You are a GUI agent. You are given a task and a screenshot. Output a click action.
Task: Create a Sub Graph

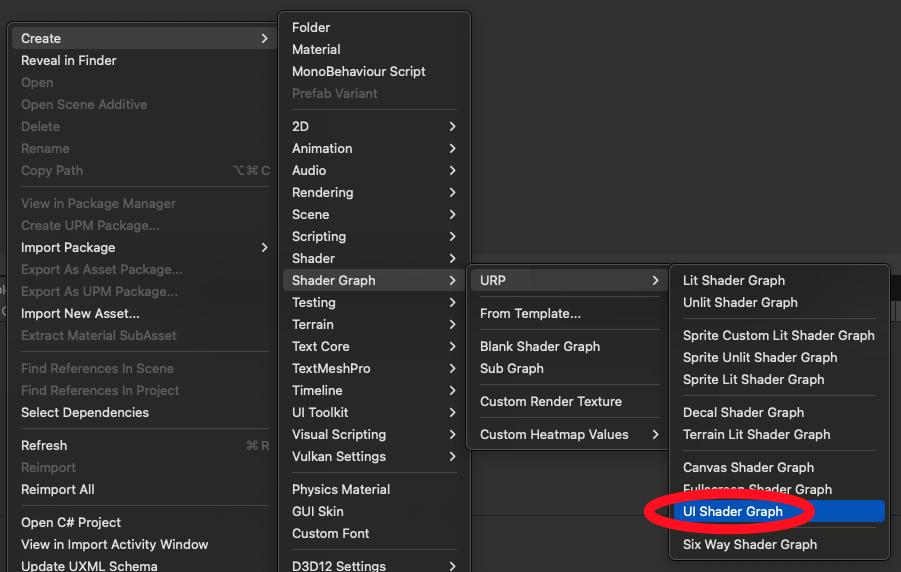[x=569, y=368]
